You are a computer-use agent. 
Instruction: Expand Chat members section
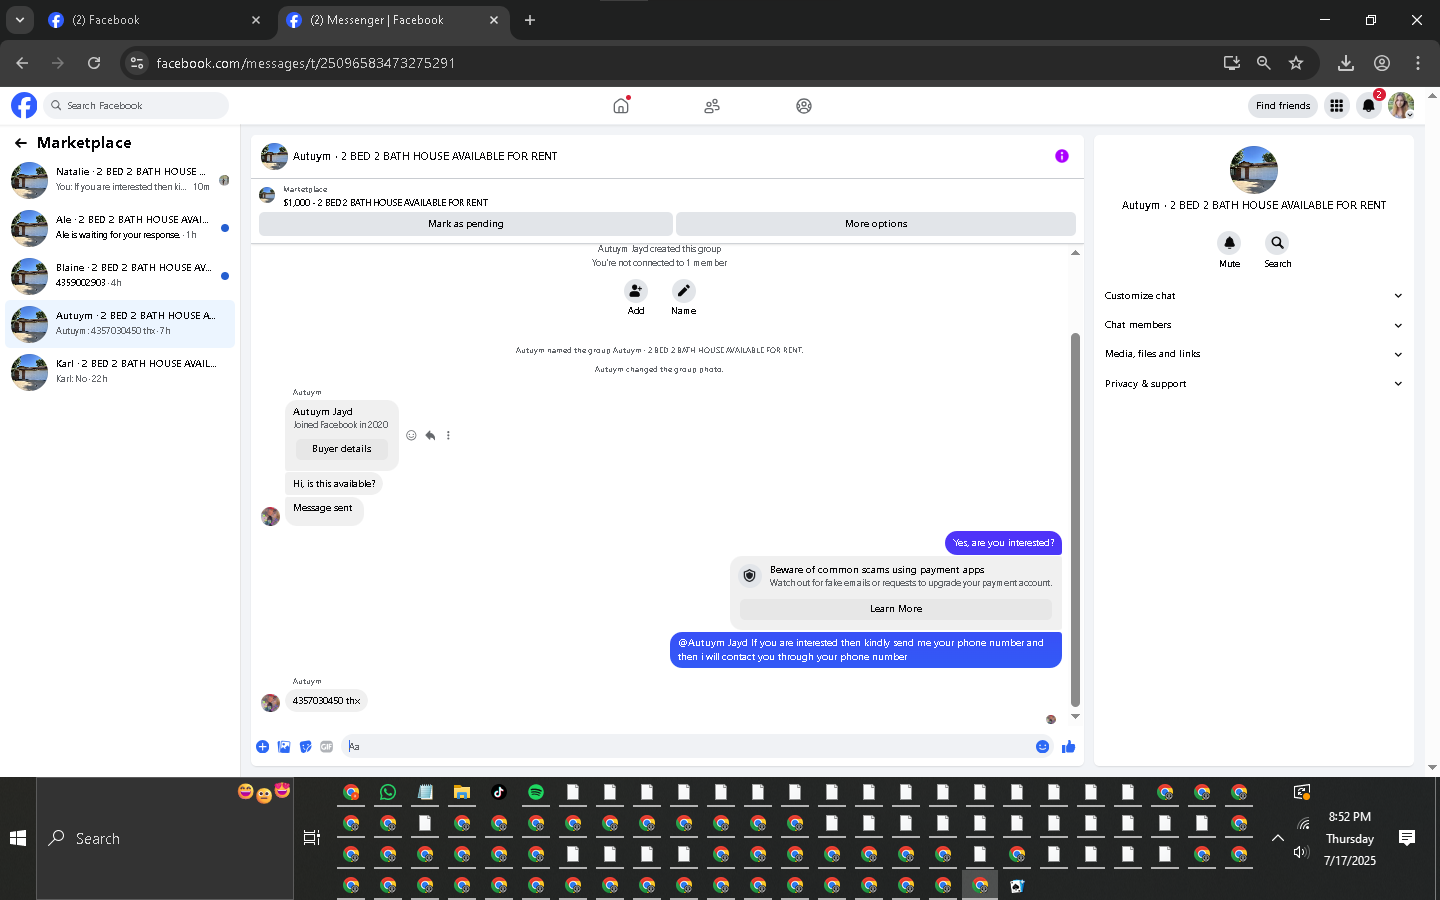click(1253, 325)
